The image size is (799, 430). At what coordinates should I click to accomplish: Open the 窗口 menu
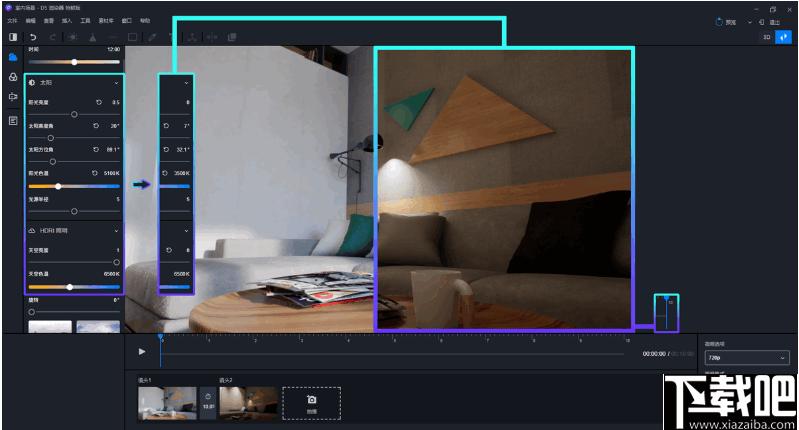pyautogui.click(x=127, y=21)
